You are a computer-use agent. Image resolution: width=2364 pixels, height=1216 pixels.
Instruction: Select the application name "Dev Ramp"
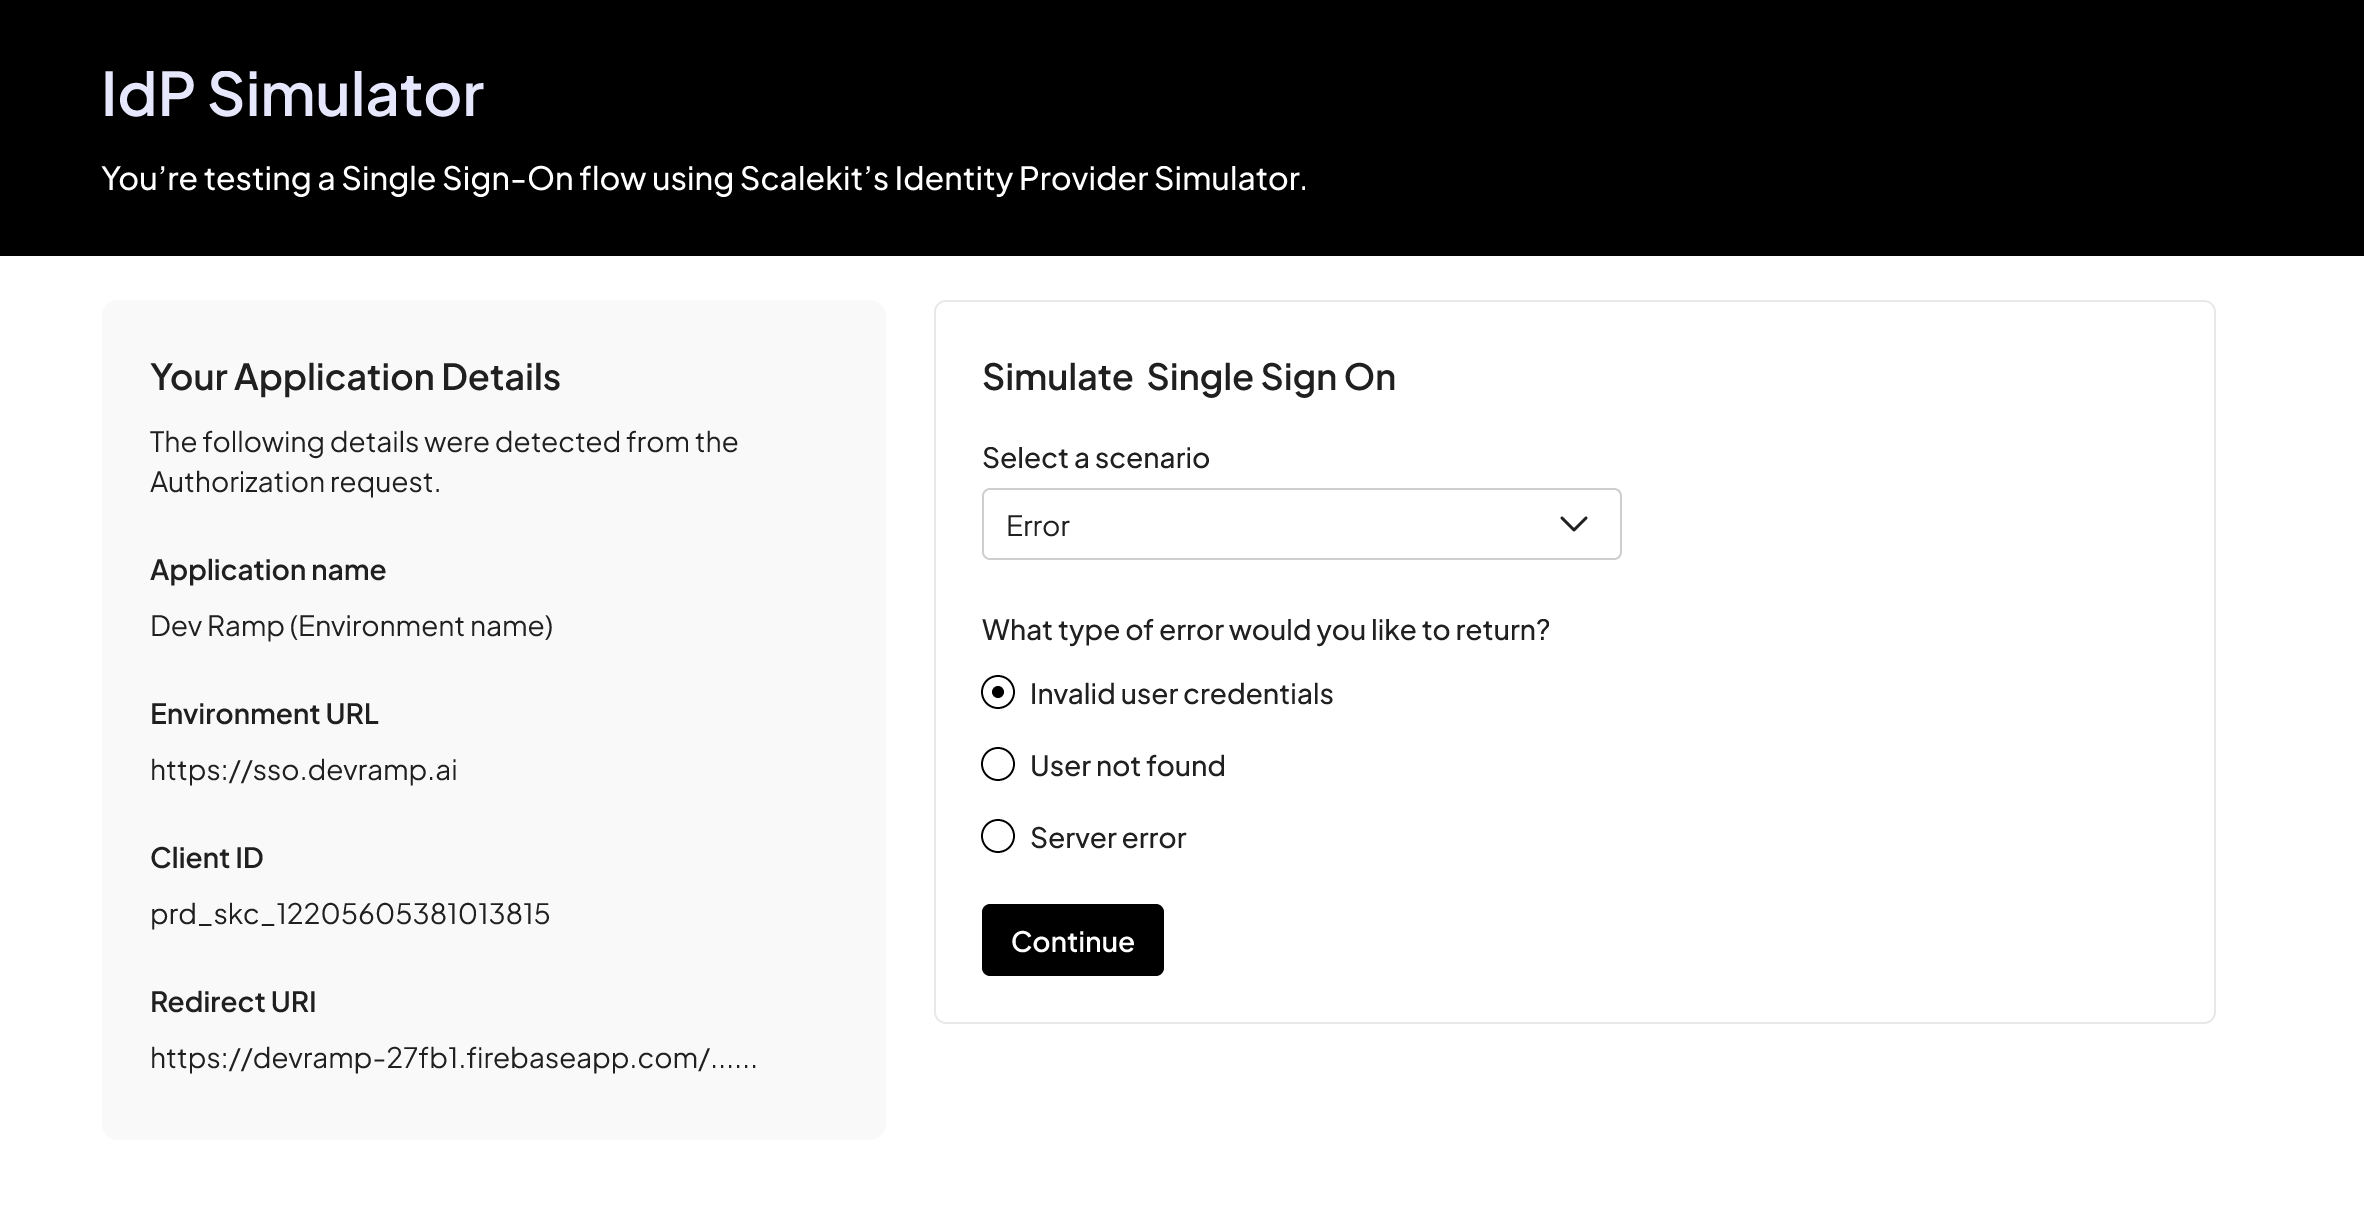351,625
